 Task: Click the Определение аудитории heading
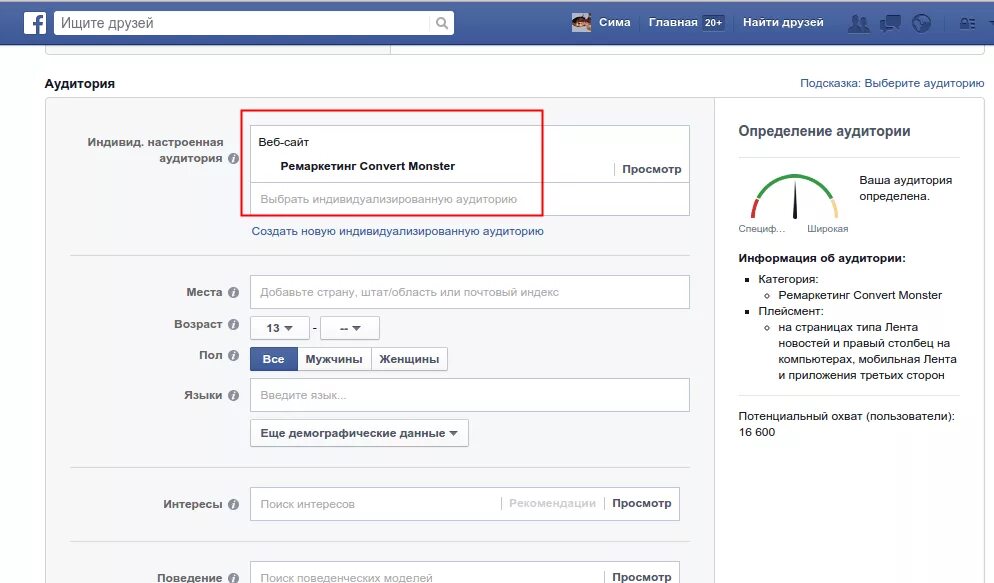[824, 131]
